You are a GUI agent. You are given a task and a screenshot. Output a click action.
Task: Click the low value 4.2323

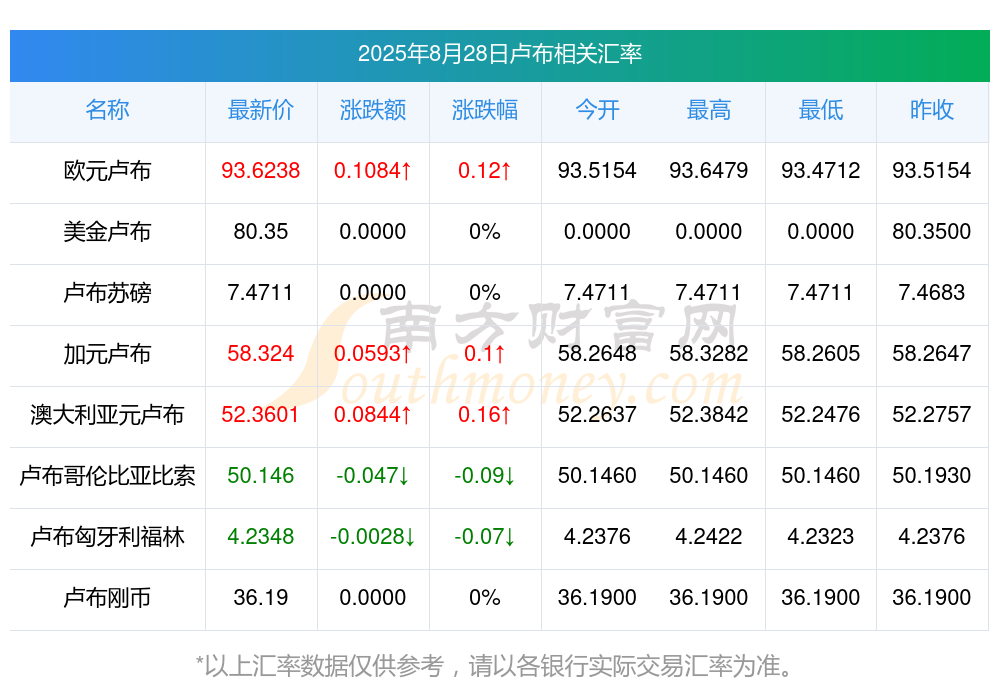click(821, 537)
